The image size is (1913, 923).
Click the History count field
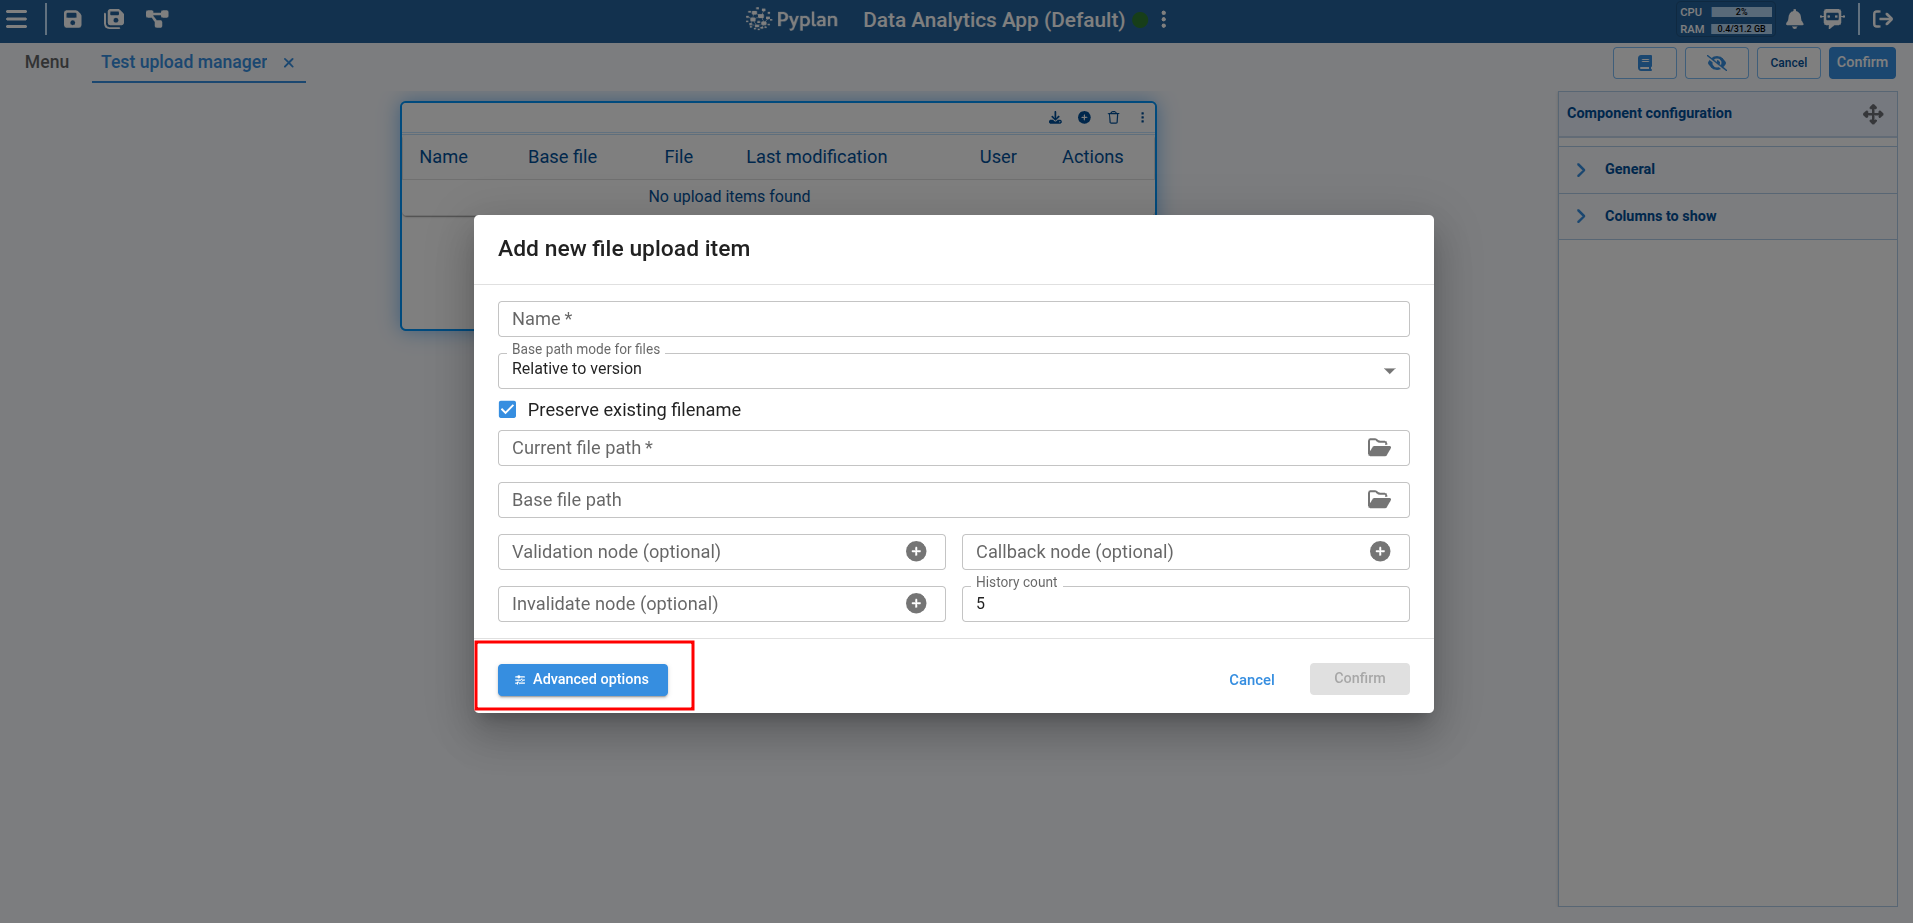point(1185,604)
